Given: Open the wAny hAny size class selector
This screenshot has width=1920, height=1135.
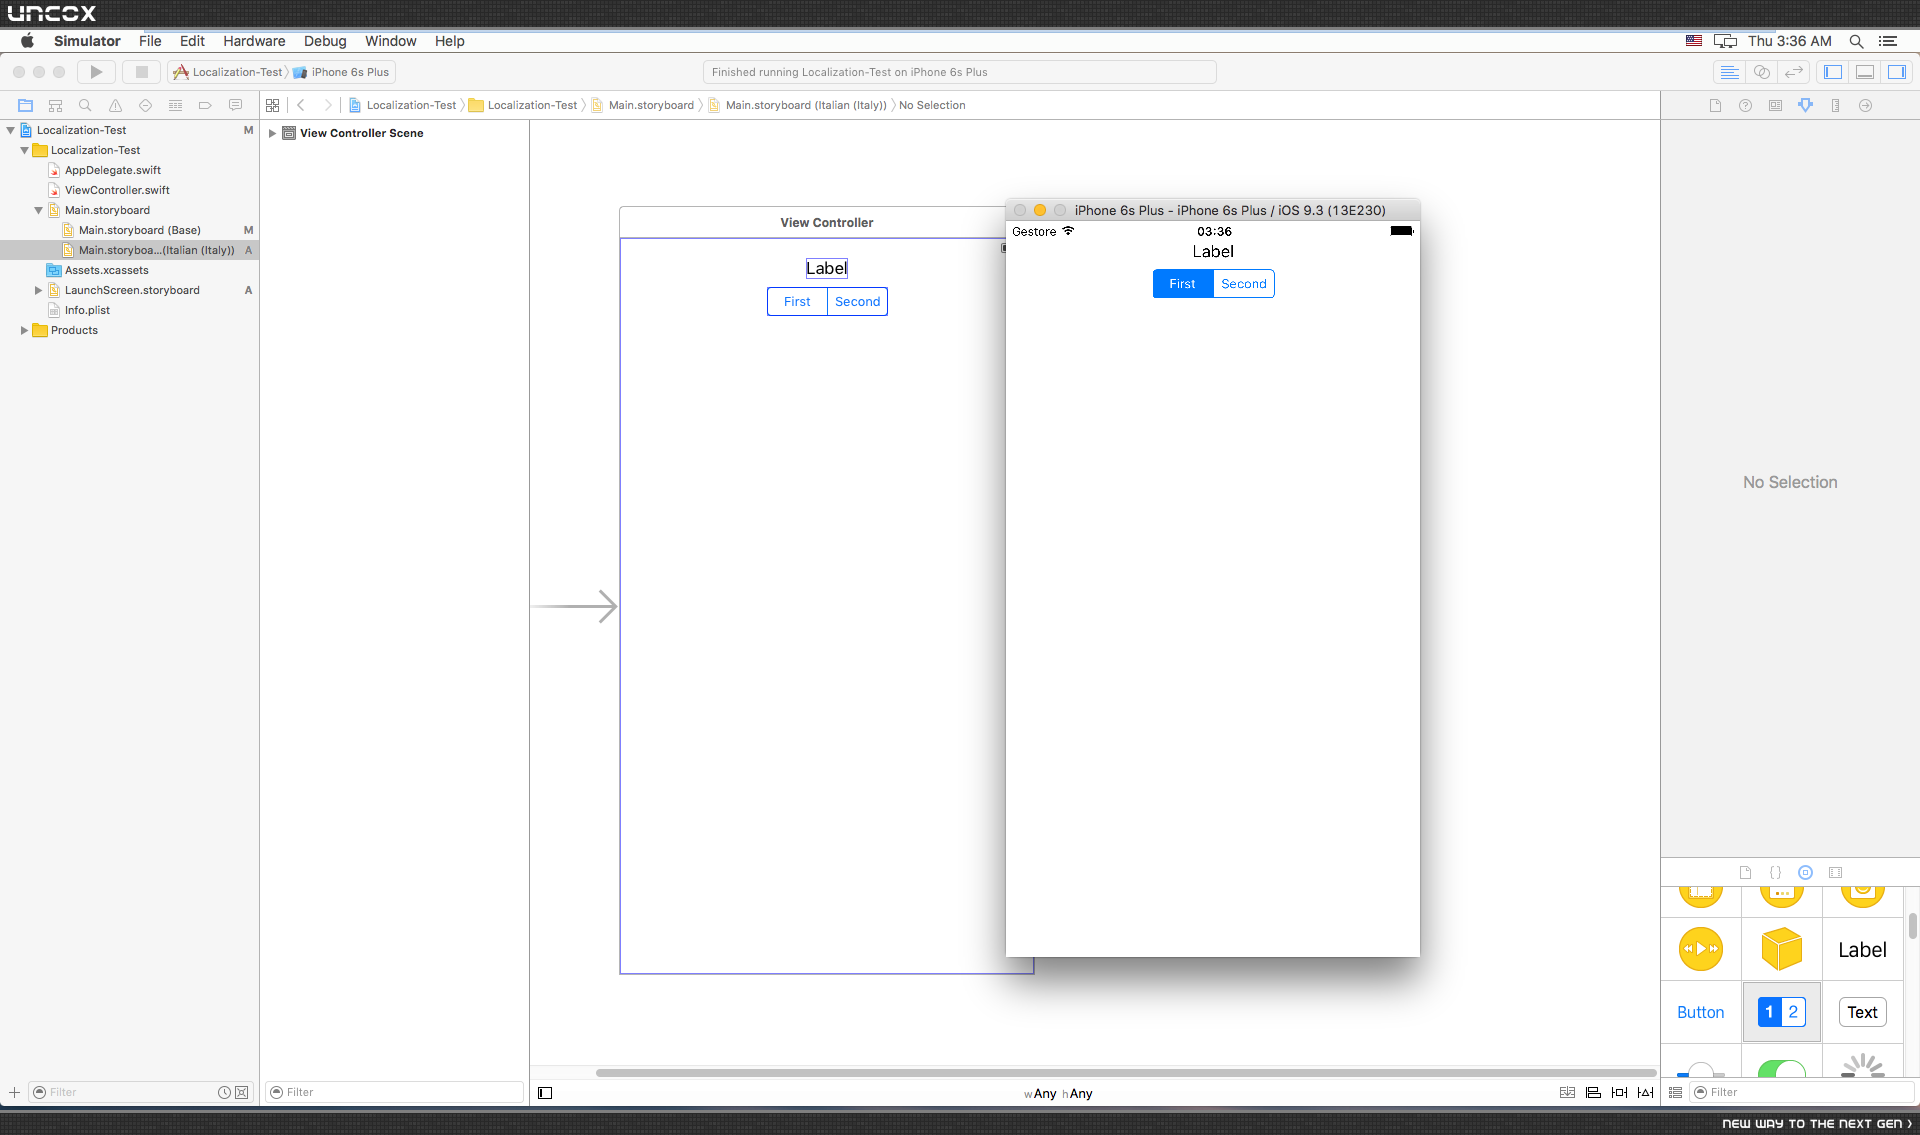Looking at the screenshot, I should point(1058,1094).
